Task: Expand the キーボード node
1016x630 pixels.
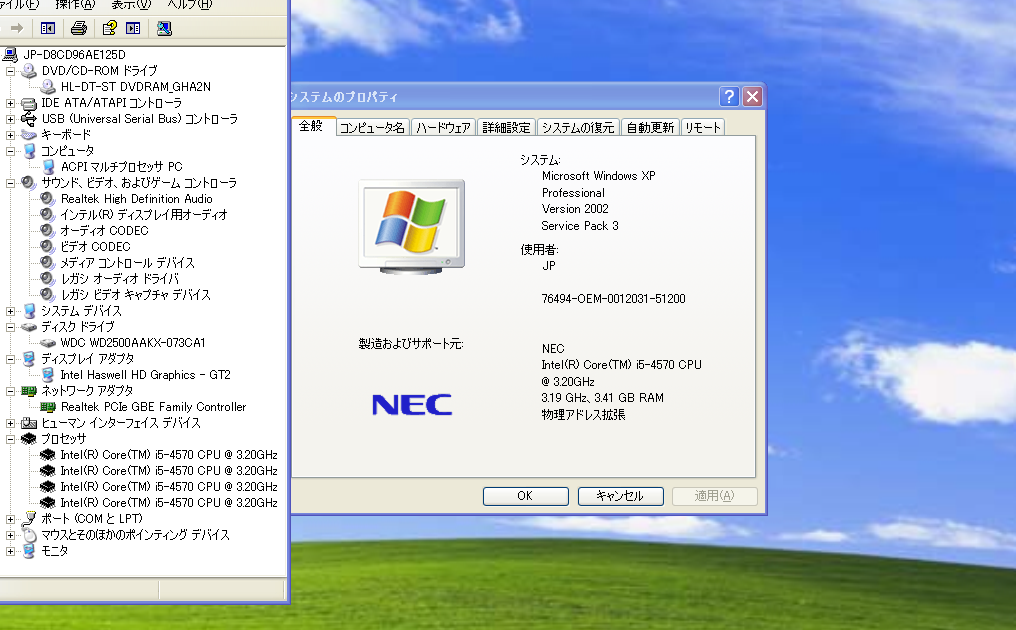Action: point(10,135)
